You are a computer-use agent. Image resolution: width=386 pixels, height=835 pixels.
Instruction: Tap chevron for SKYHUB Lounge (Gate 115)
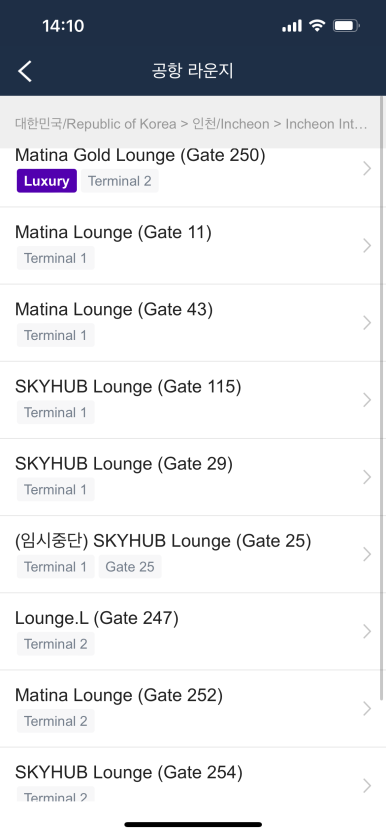click(x=367, y=400)
